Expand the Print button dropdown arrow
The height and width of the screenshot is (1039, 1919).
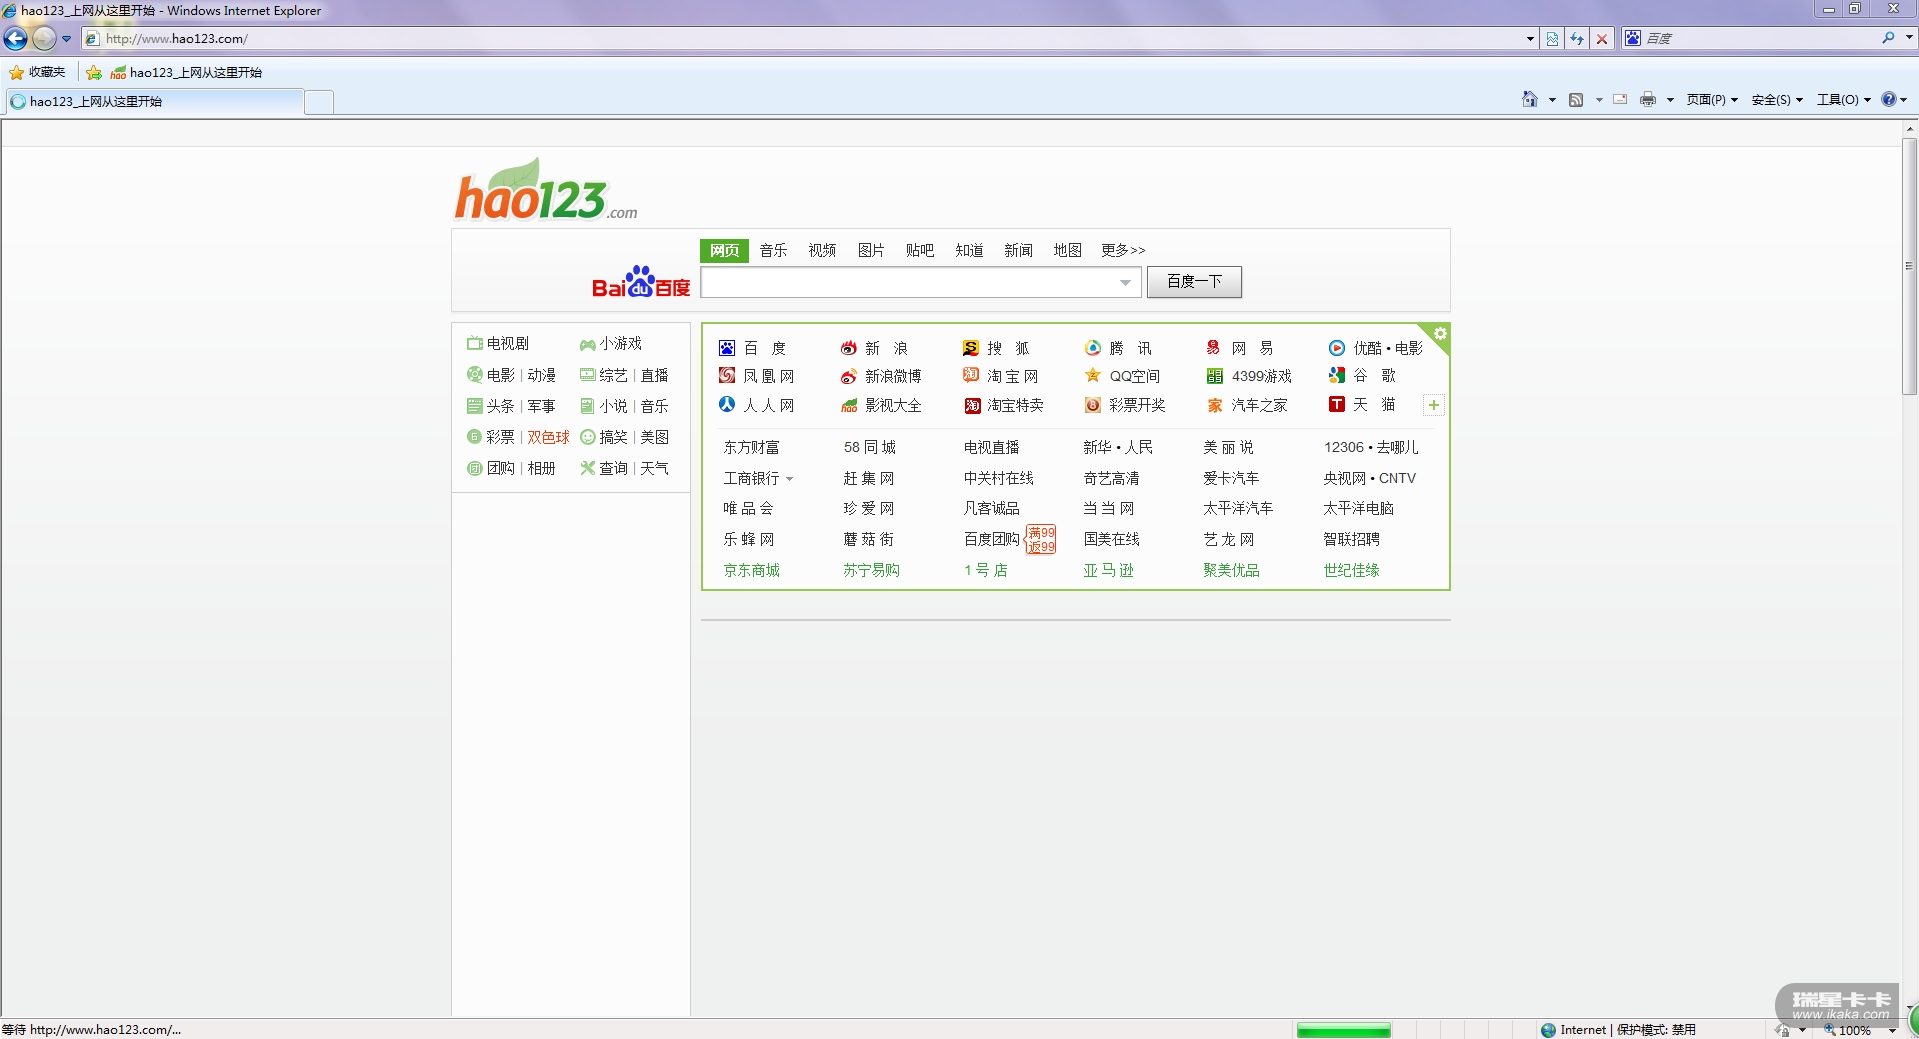pyautogui.click(x=1670, y=100)
